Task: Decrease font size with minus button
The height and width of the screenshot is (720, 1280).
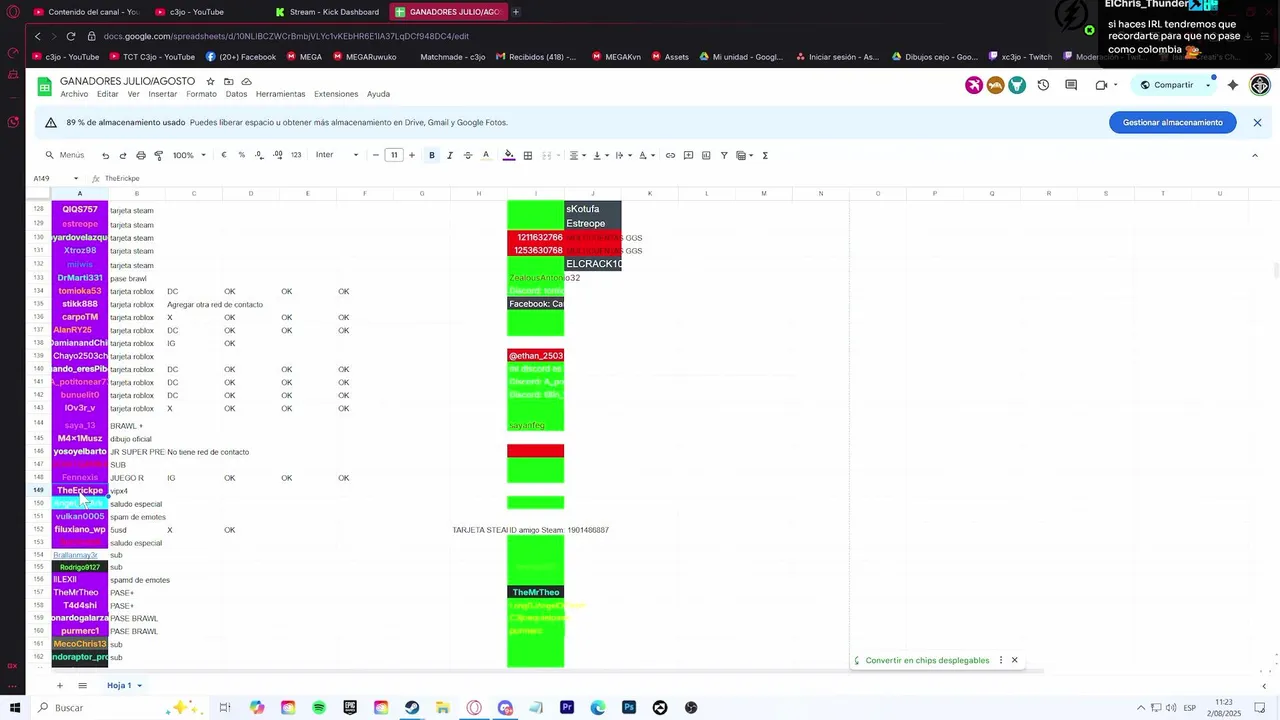Action: click(x=376, y=155)
